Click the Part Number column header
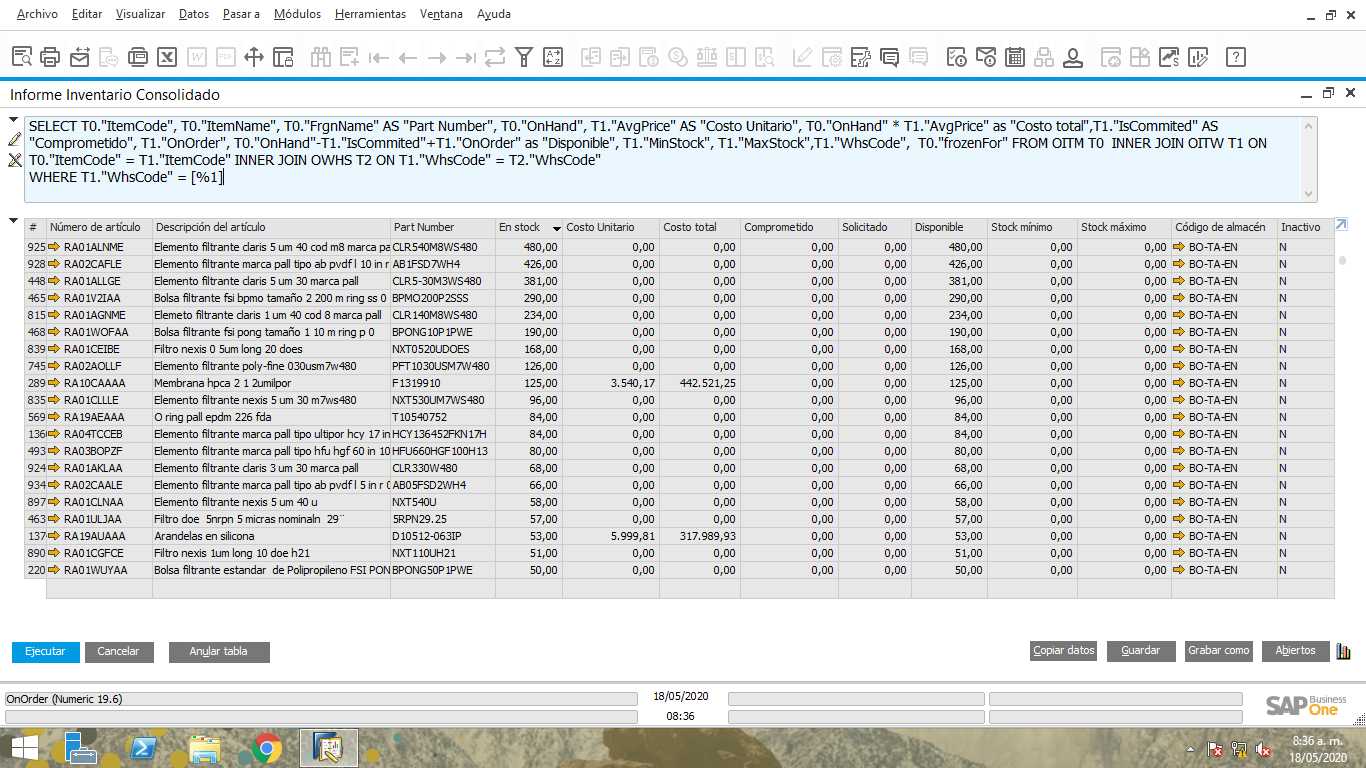 [443, 227]
